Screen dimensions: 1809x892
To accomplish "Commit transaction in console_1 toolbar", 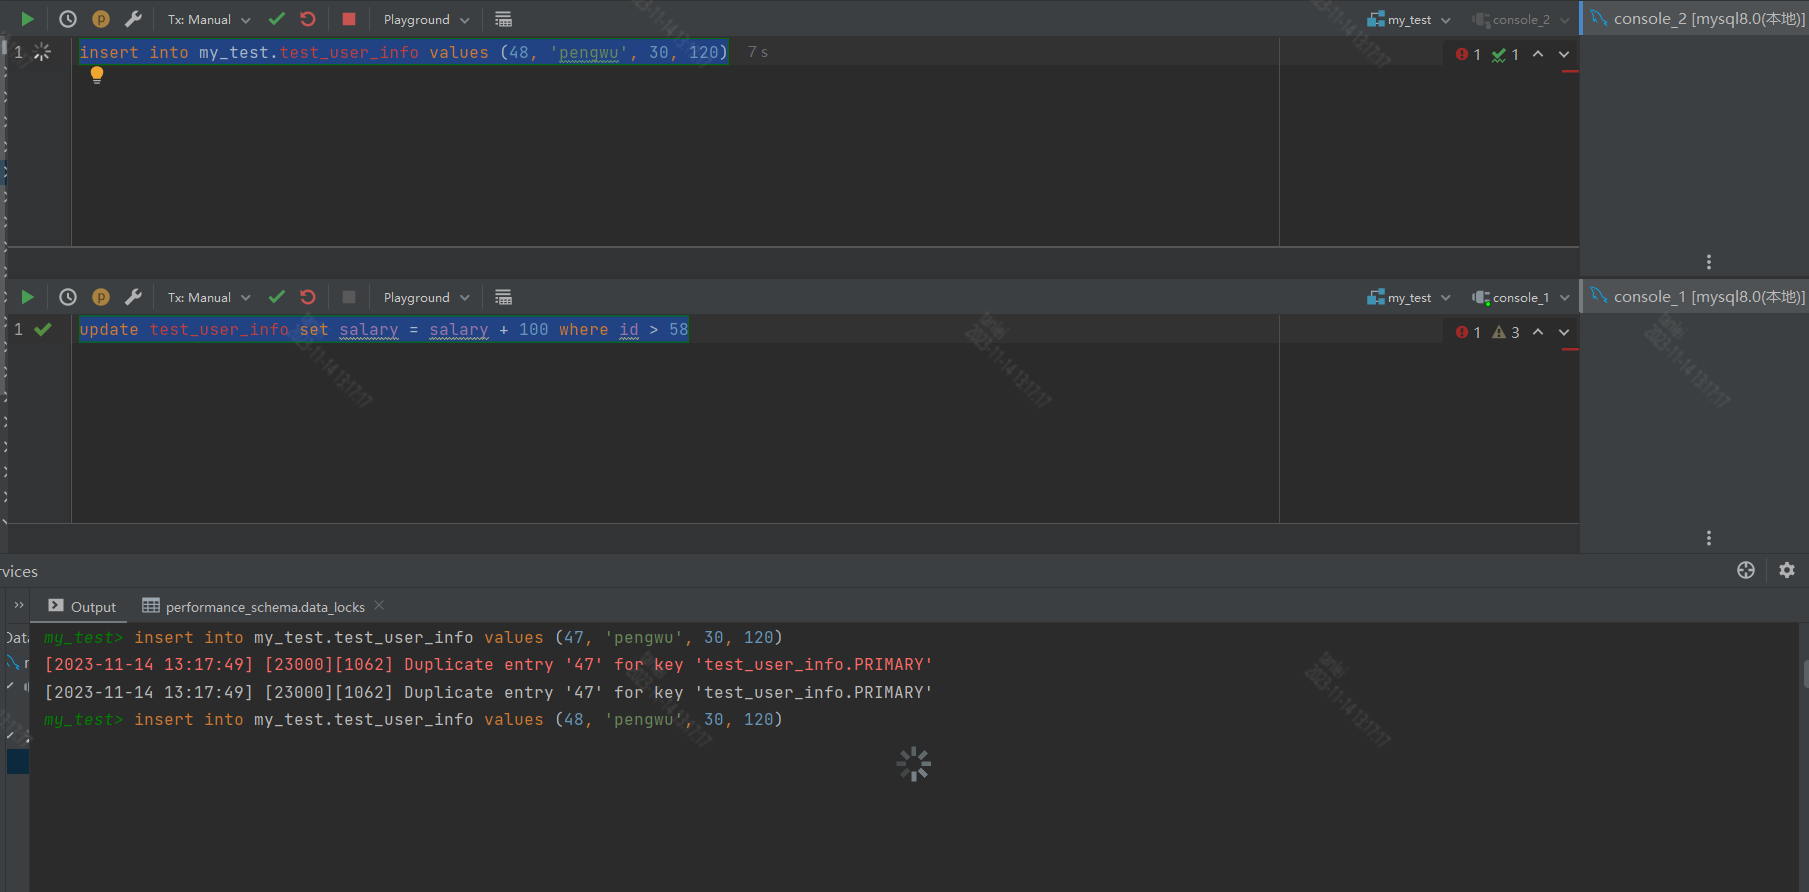I will [277, 297].
